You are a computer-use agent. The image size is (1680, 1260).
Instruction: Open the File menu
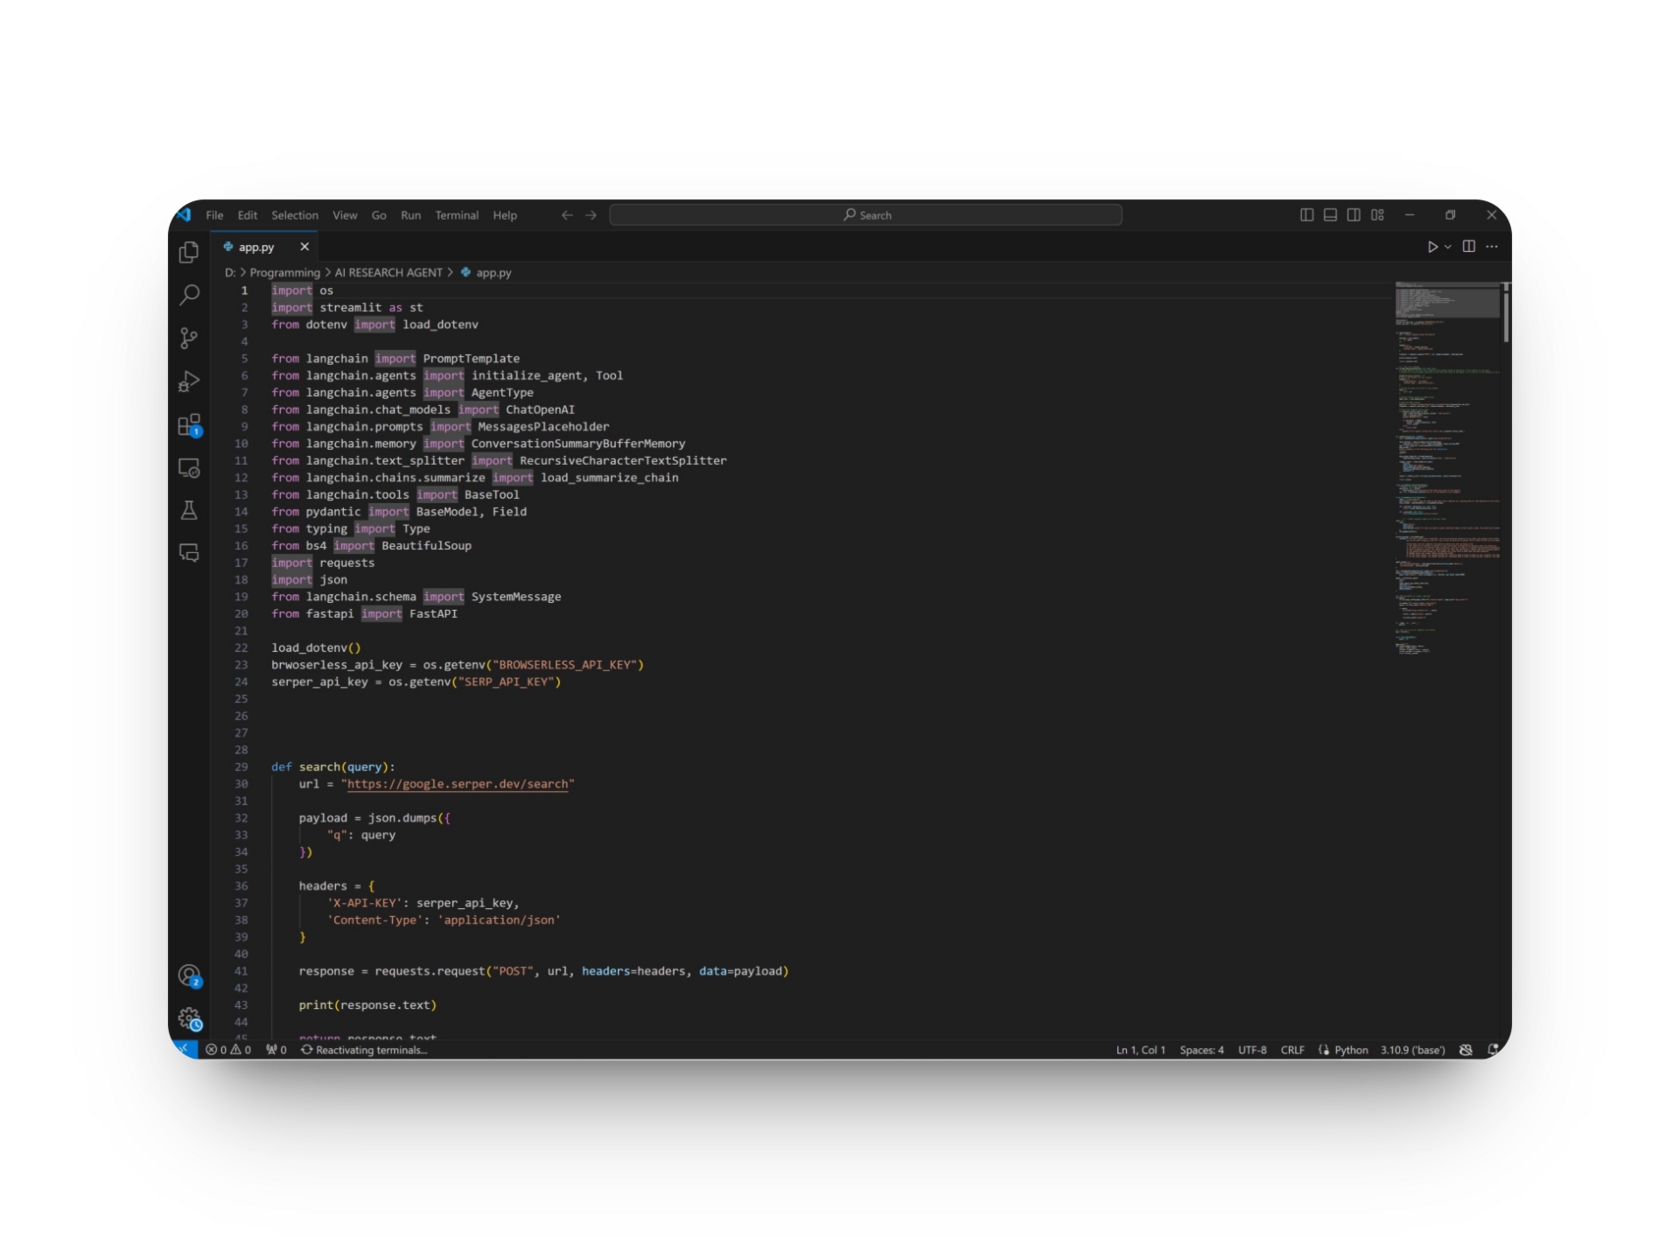[215, 215]
